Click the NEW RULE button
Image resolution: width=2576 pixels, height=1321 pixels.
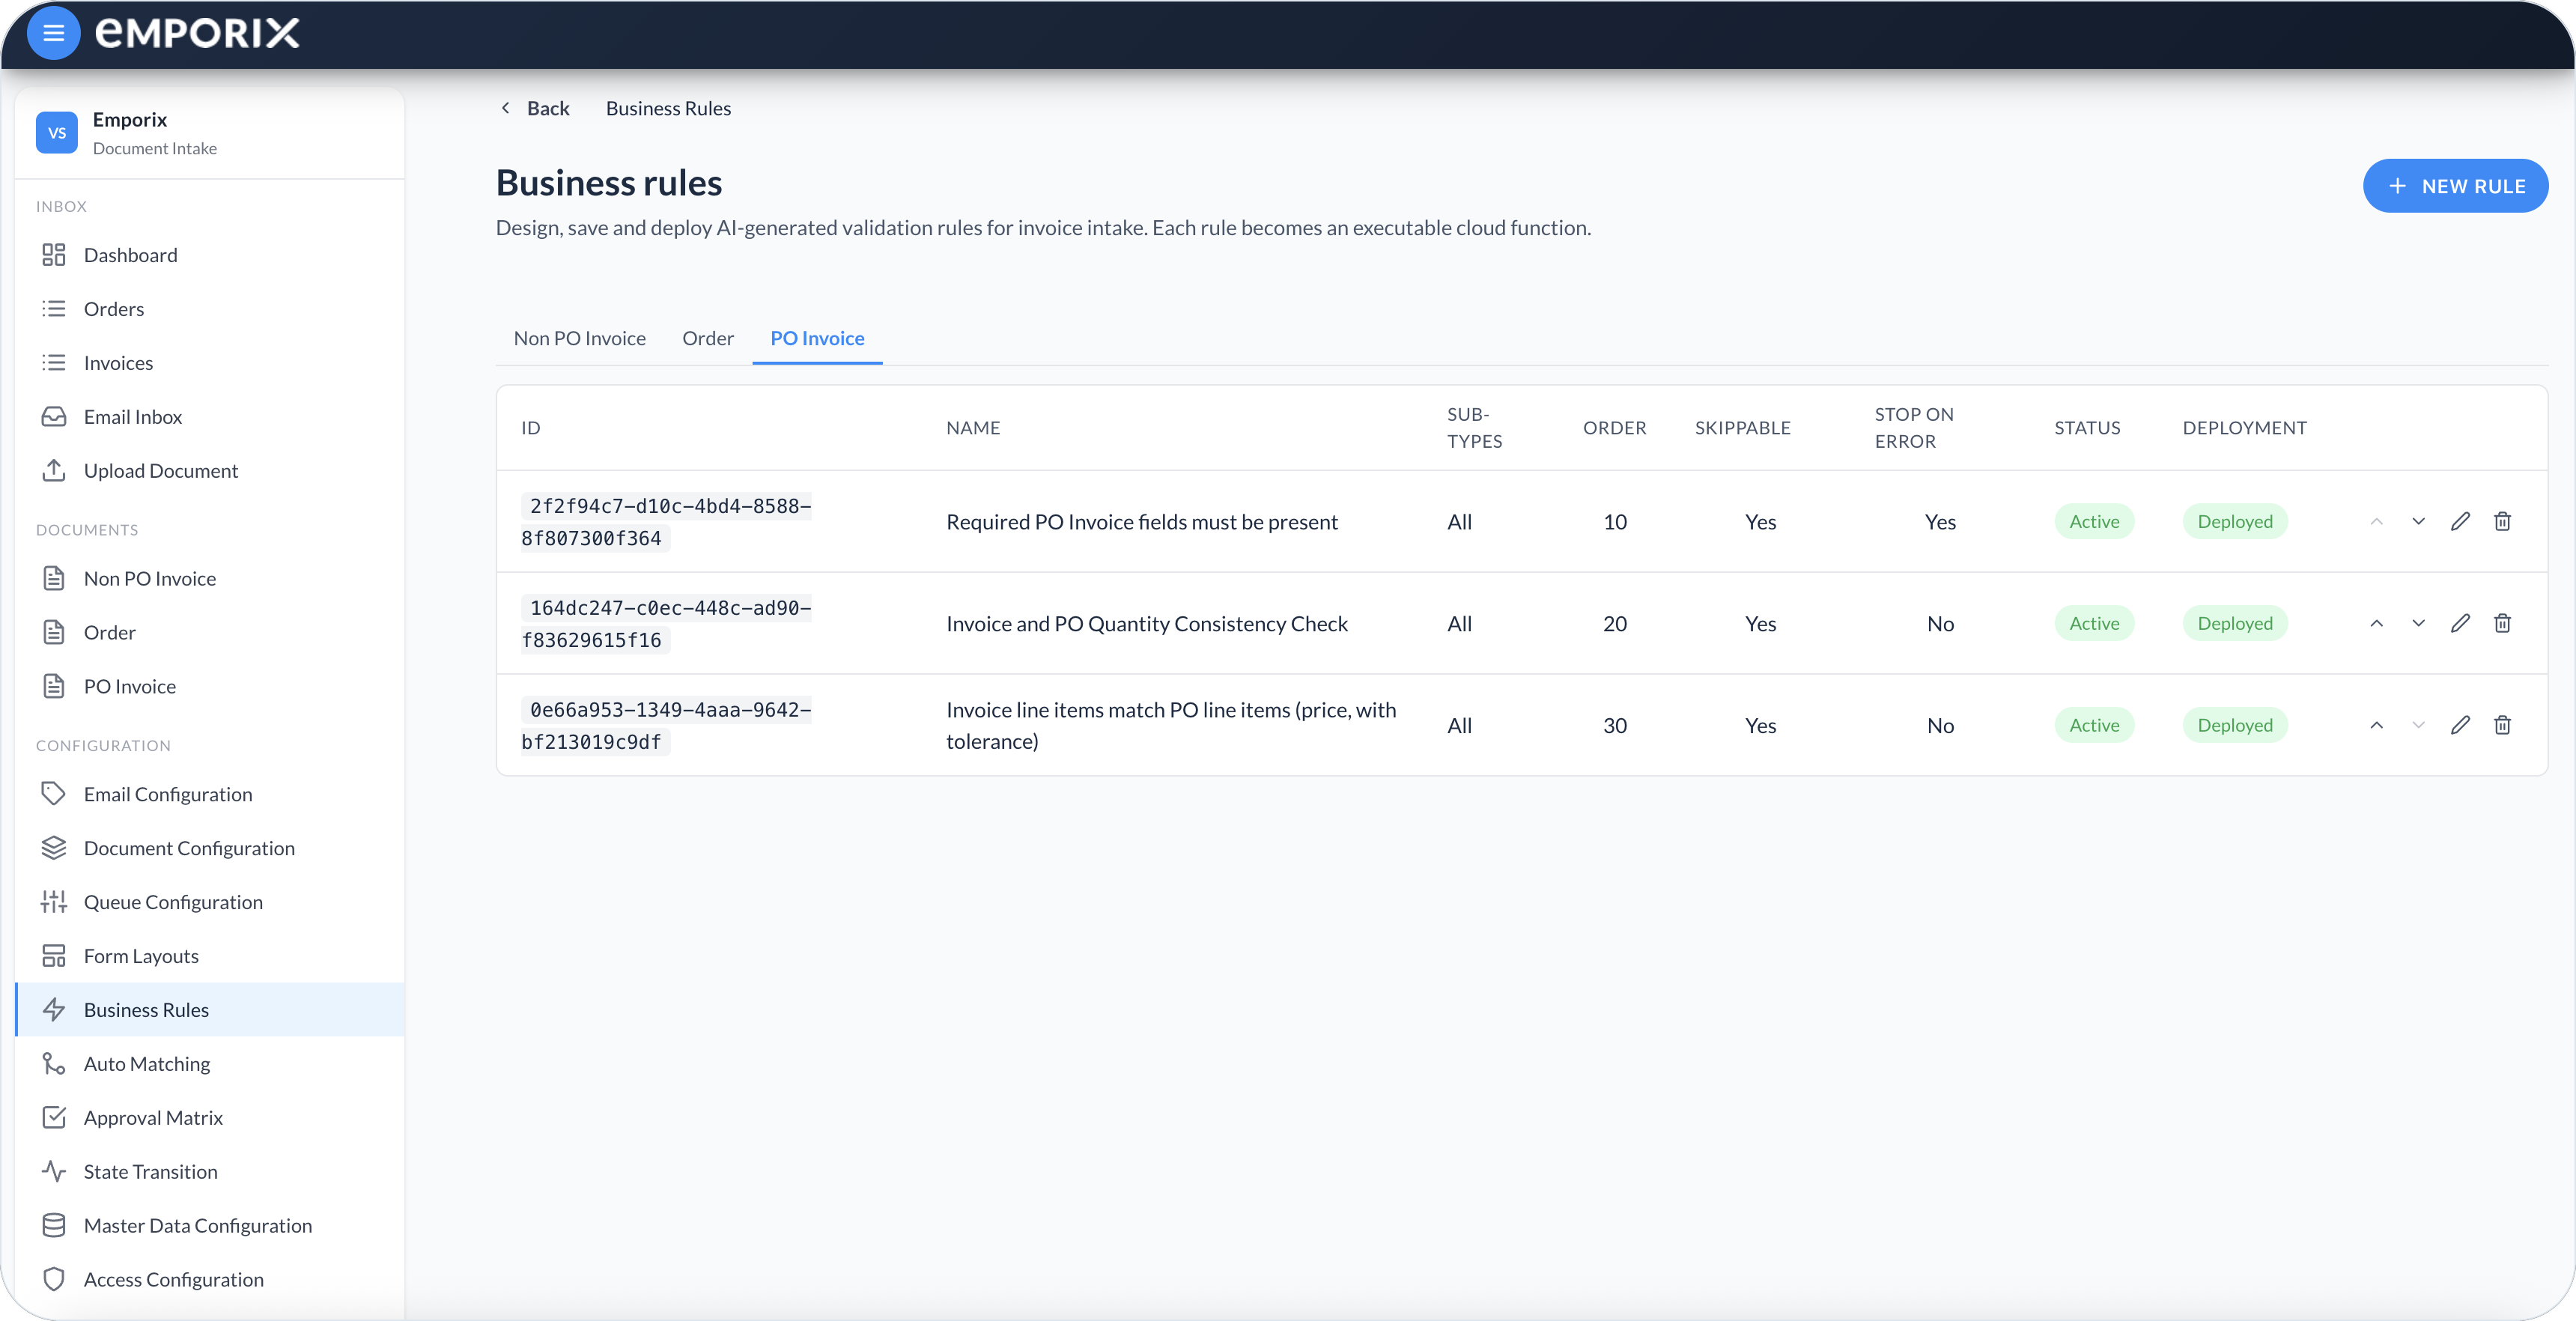point(2455,186)
